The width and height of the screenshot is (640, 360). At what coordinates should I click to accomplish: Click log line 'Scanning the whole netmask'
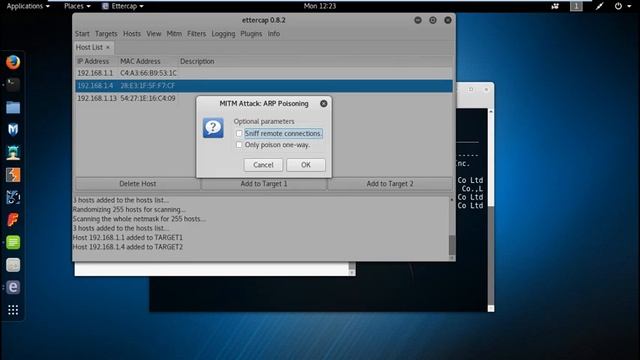(139, 219)
